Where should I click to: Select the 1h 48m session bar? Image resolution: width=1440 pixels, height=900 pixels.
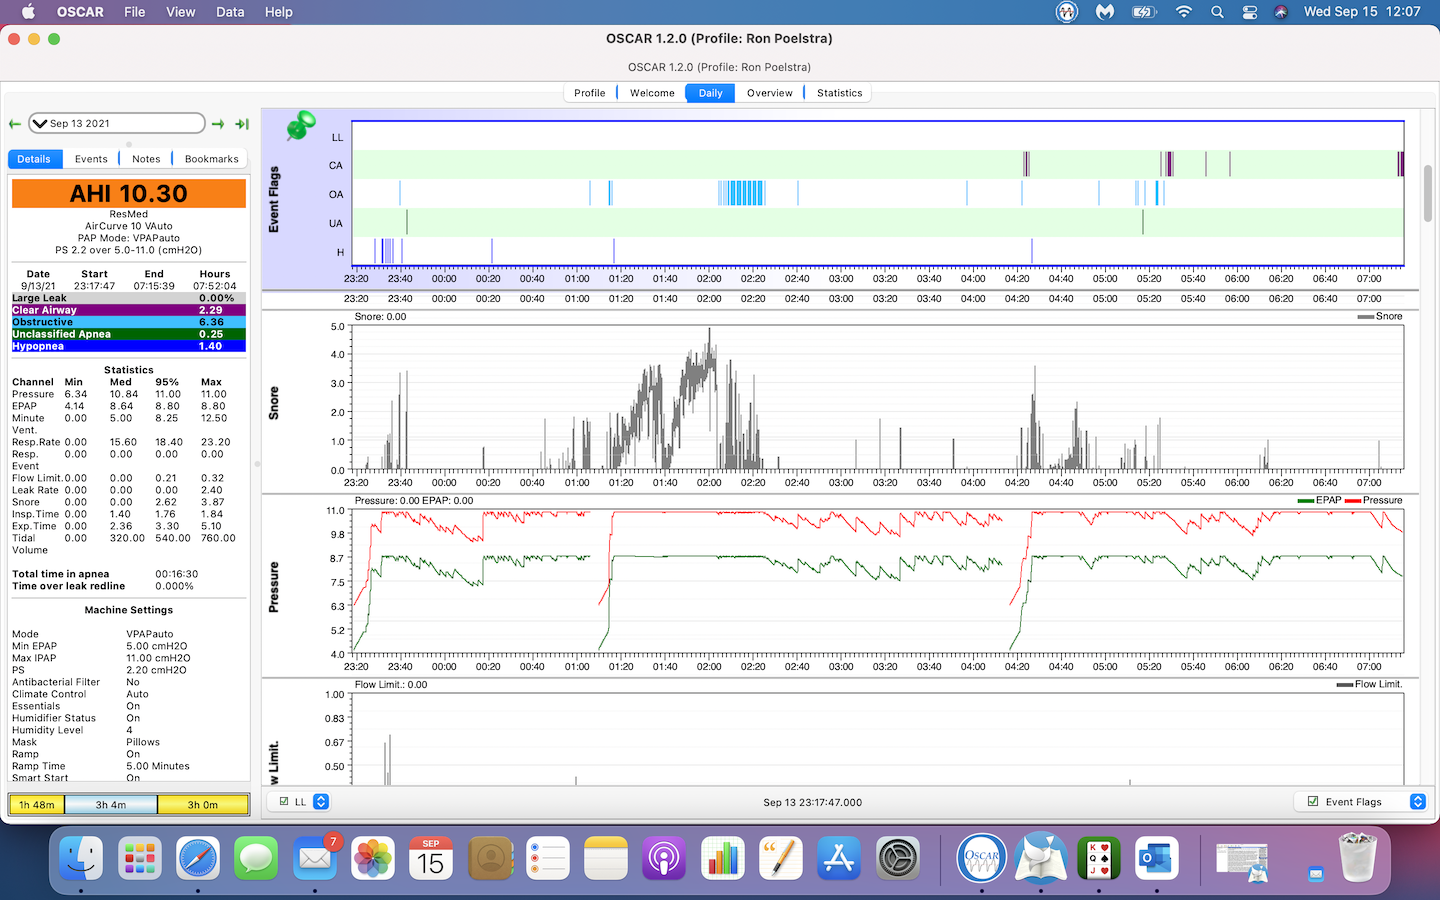click(x=37, y=805)
